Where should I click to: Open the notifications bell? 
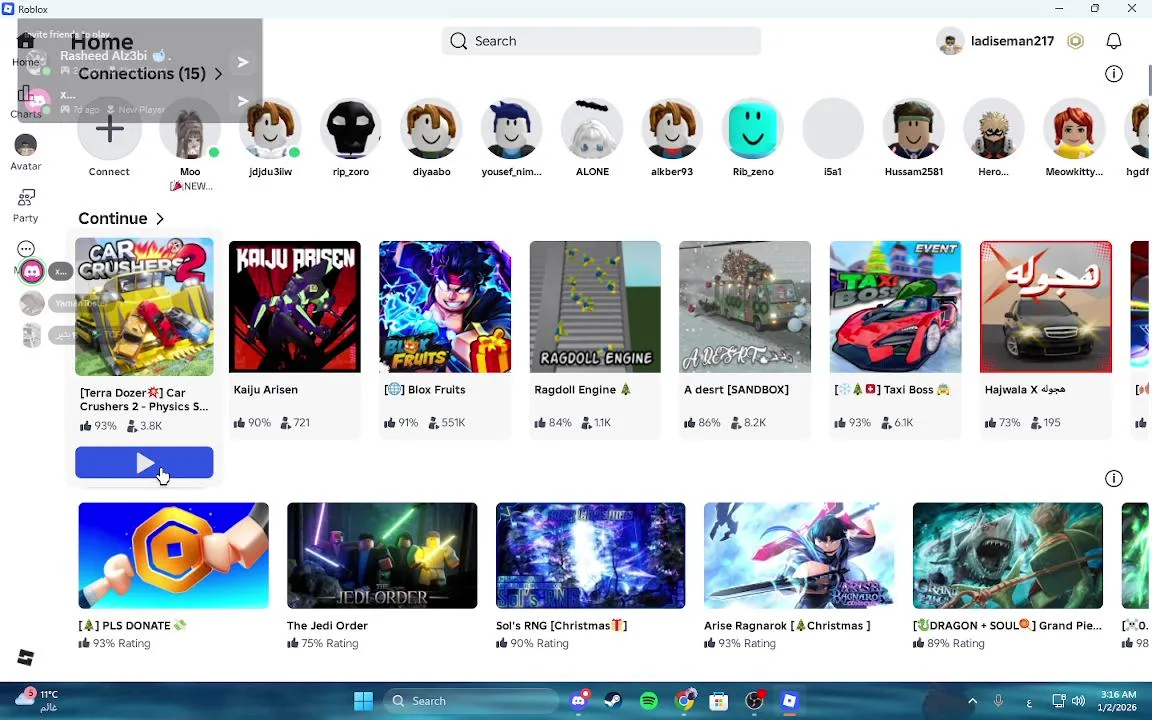[x=1114, y=41]
